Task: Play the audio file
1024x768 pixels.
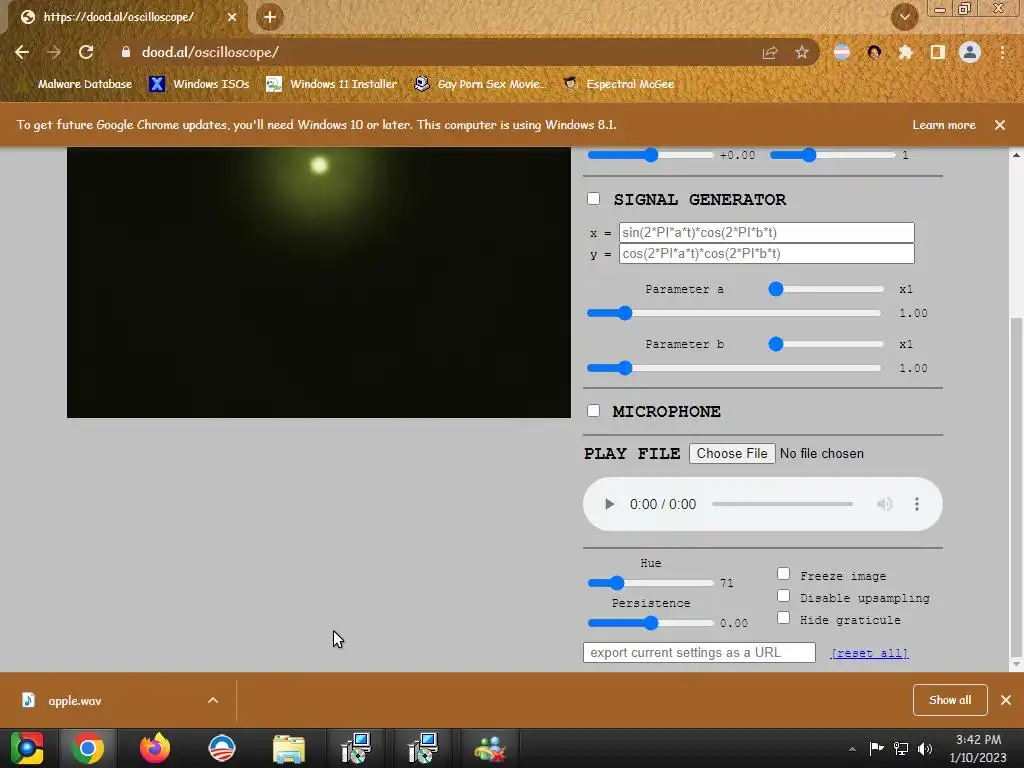Action: click(x=609, y=504)
